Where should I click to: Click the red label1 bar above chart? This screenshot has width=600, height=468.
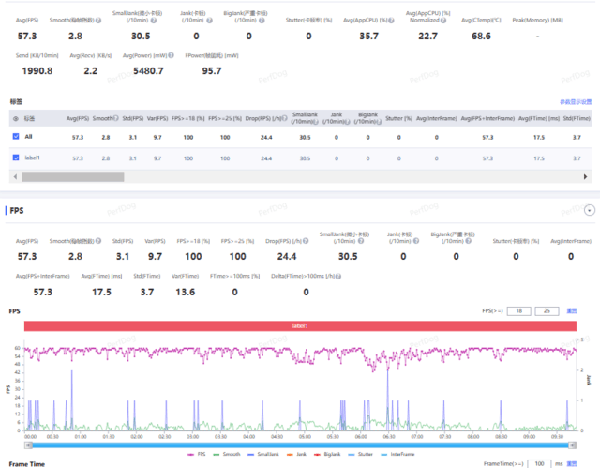coord(298,326)
